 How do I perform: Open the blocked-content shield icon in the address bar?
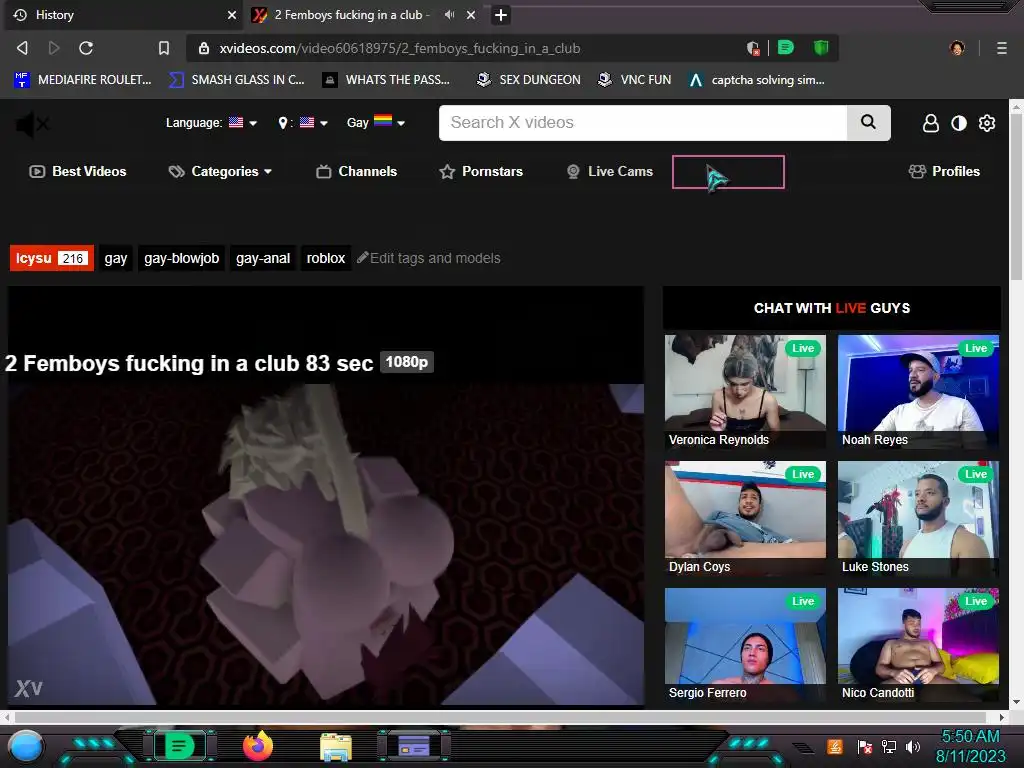pyautogui.click(x=753, y=48)
